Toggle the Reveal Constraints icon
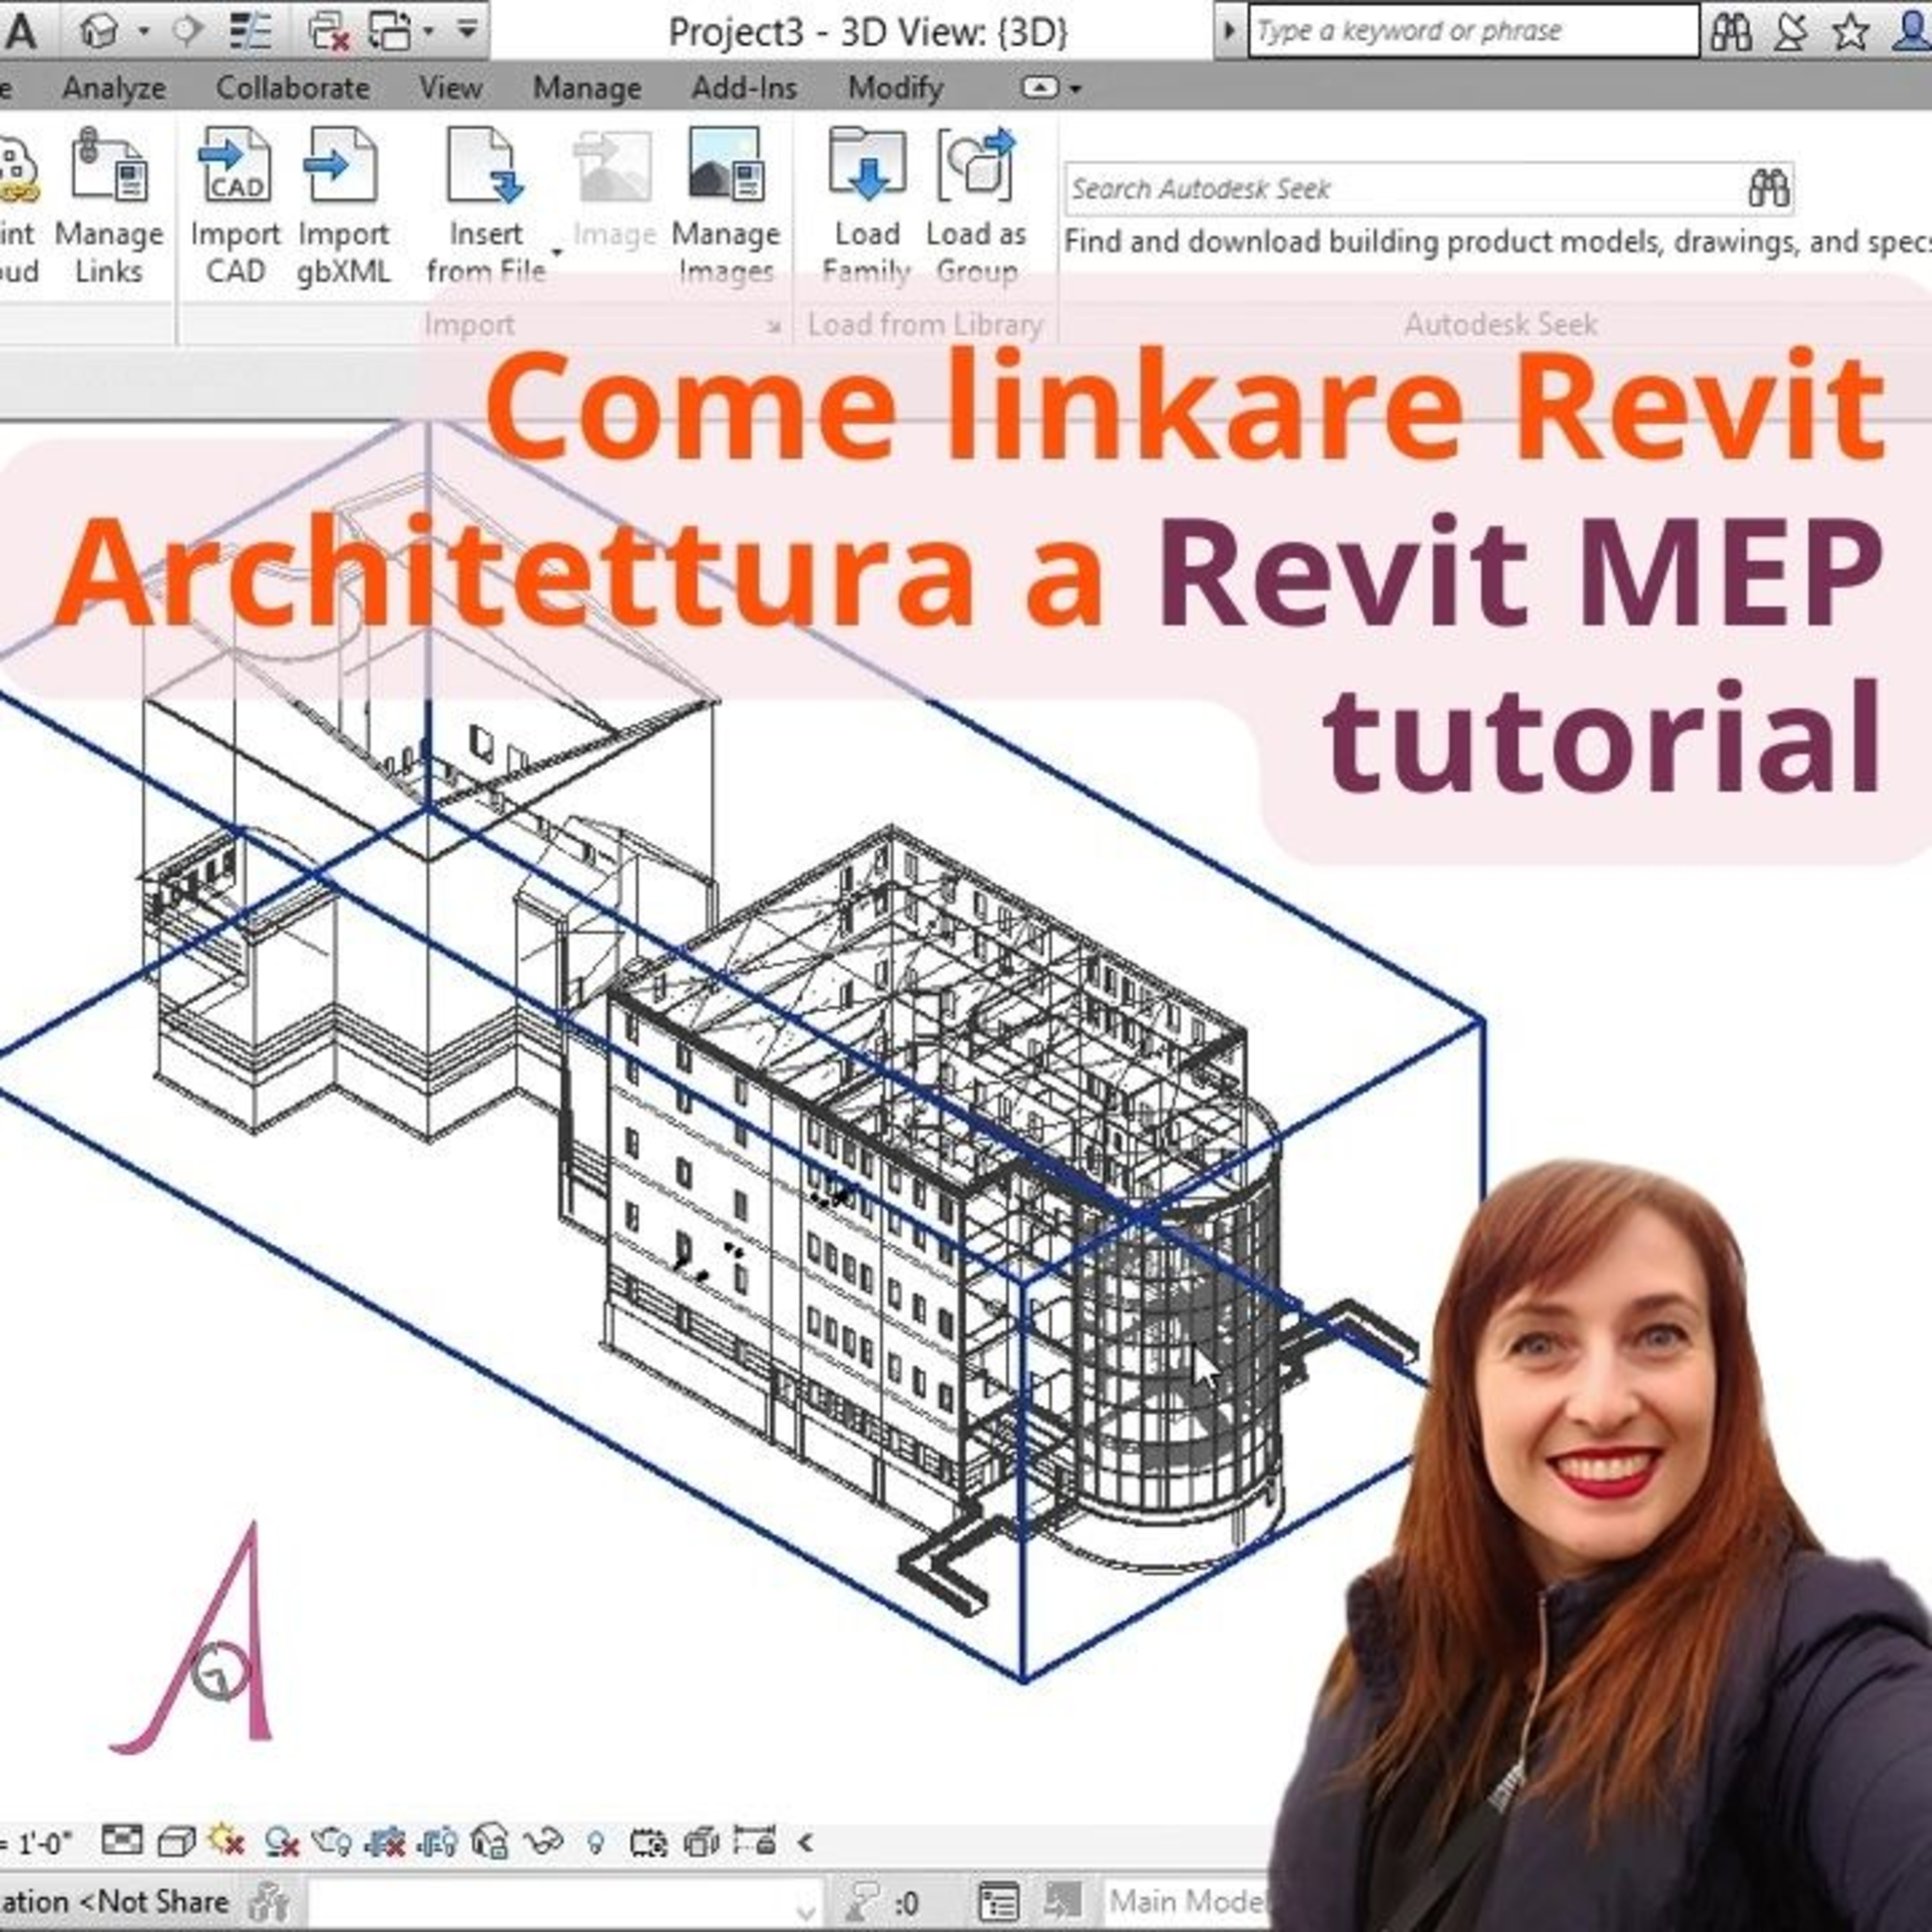 [755, 1840]
